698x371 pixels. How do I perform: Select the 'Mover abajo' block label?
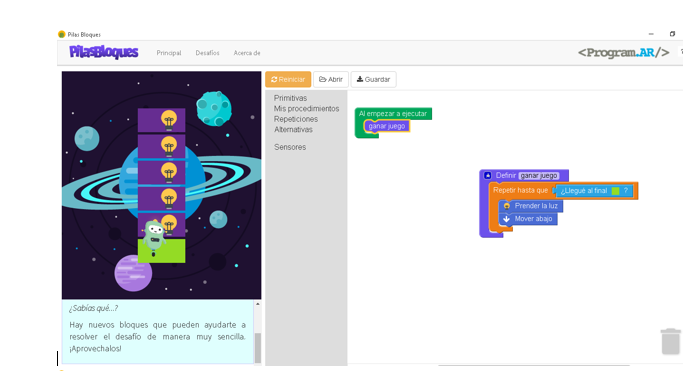click(533, 219)
